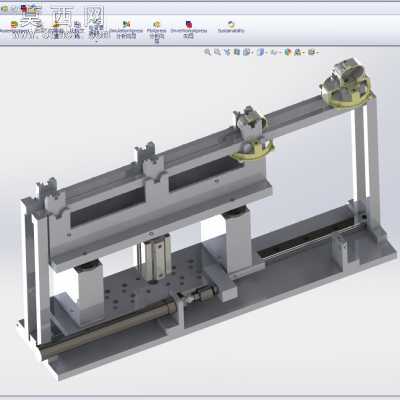The width and height of the screenshot is (400, 400).
Task: Expand the Apply Scene dropdown arrow
Action: (303, 53)
